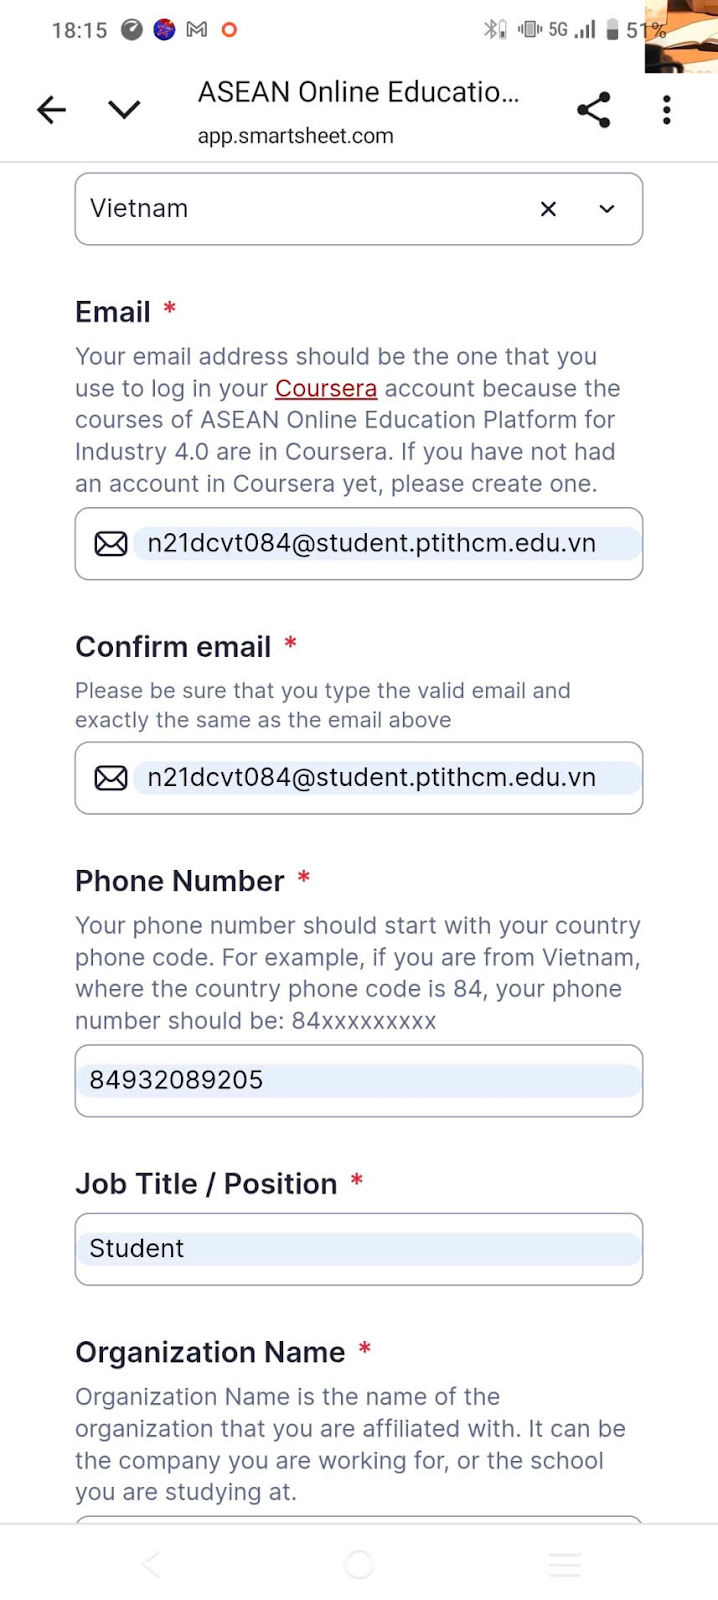Image resolution: width=718 pixels, height=1600 pixels.
Task: Tap the Gmail notification icon
Action: coord(196,30)
